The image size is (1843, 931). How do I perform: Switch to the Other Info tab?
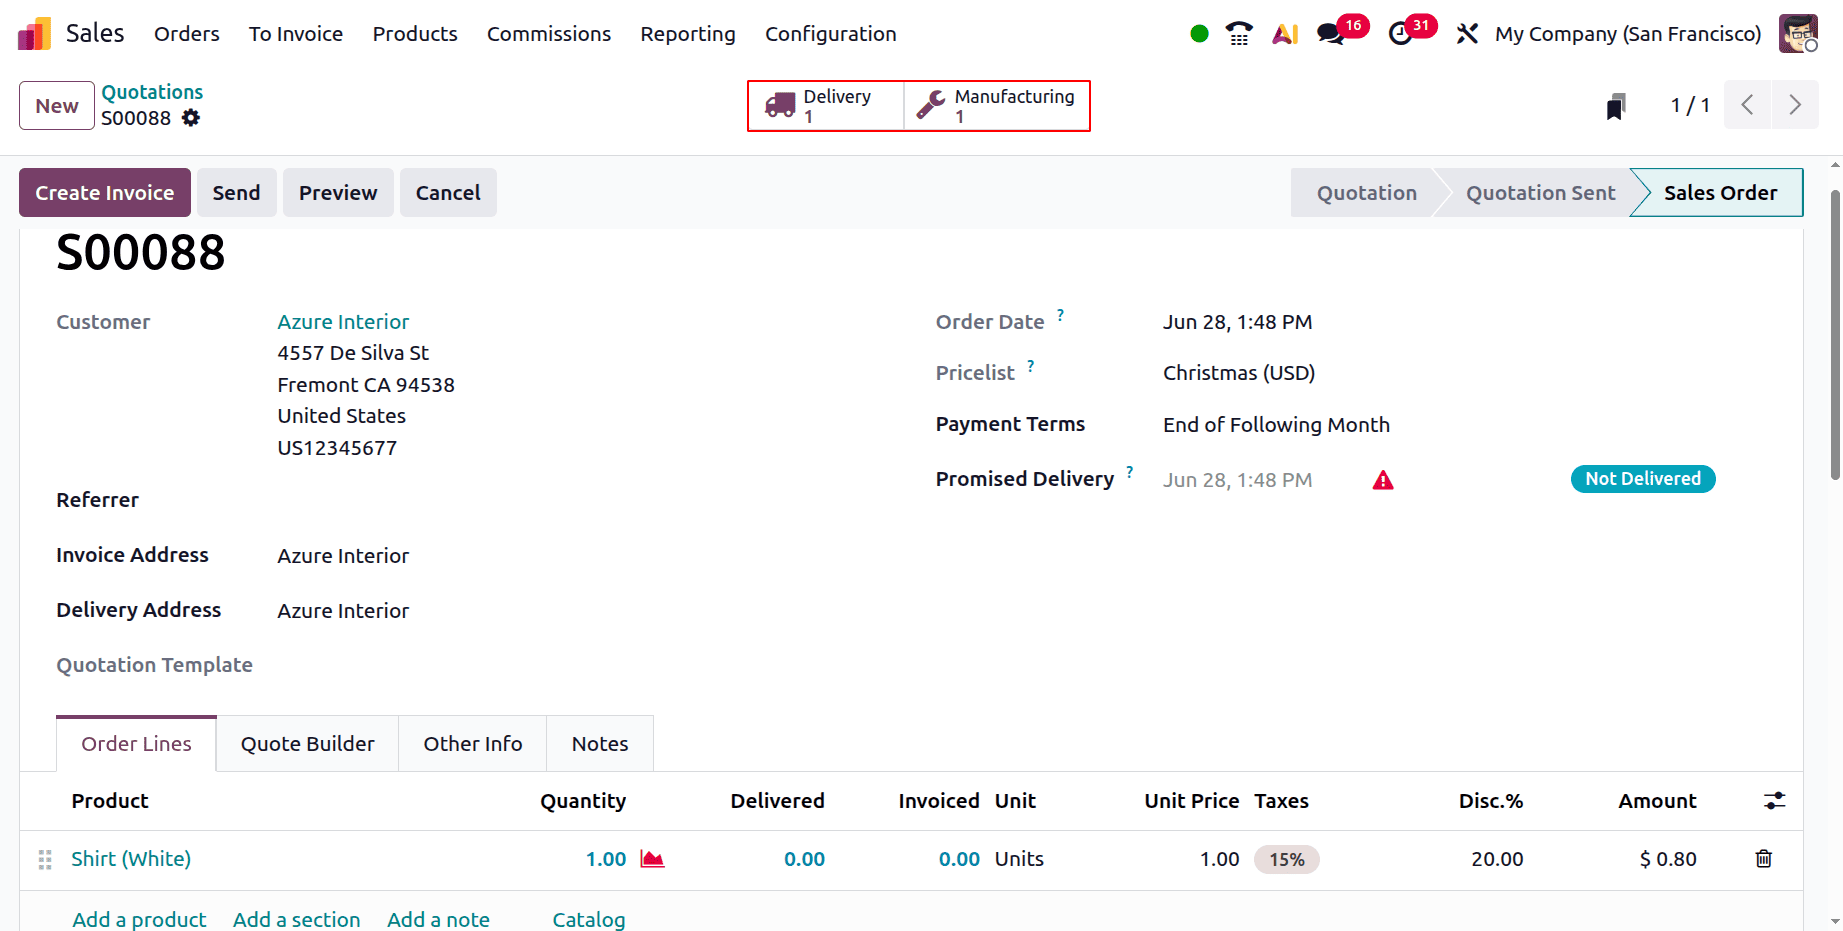(x=473, y=744)
